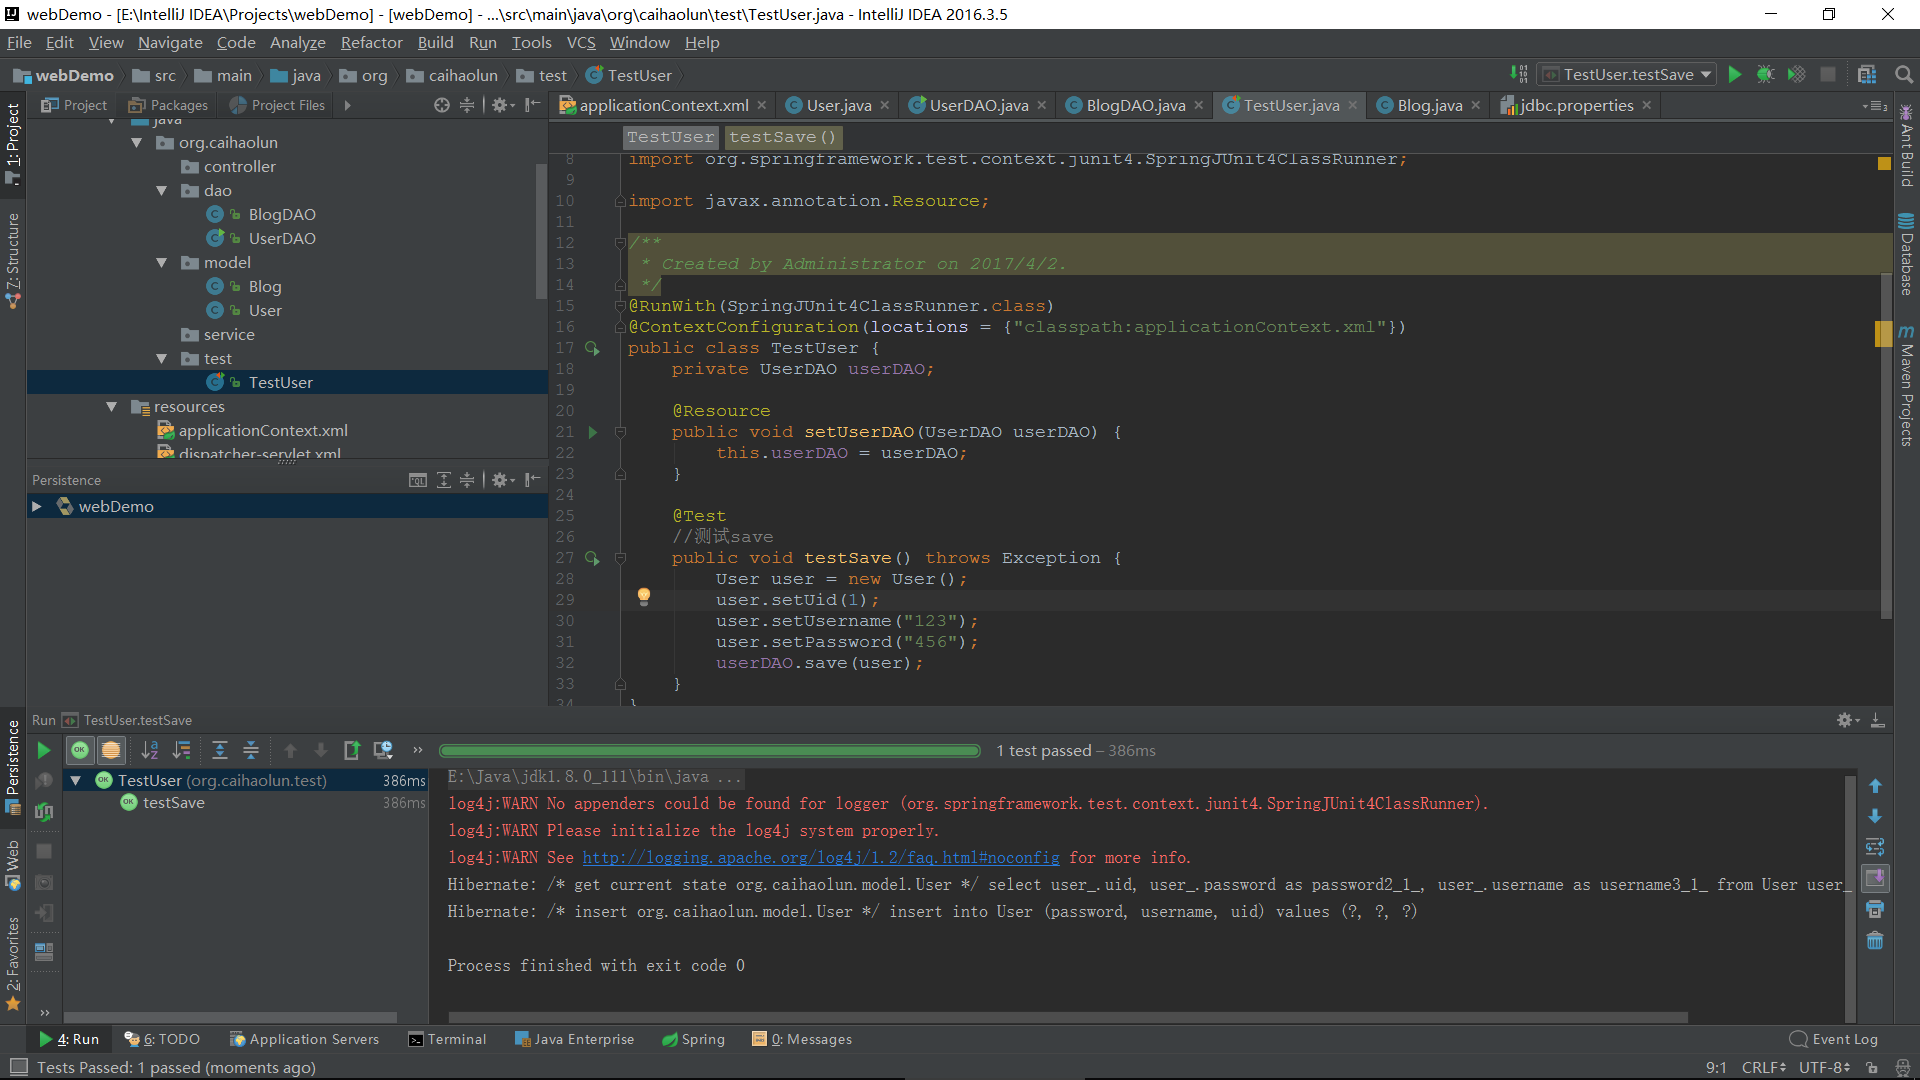Open the Spring tool window button

693,1039
